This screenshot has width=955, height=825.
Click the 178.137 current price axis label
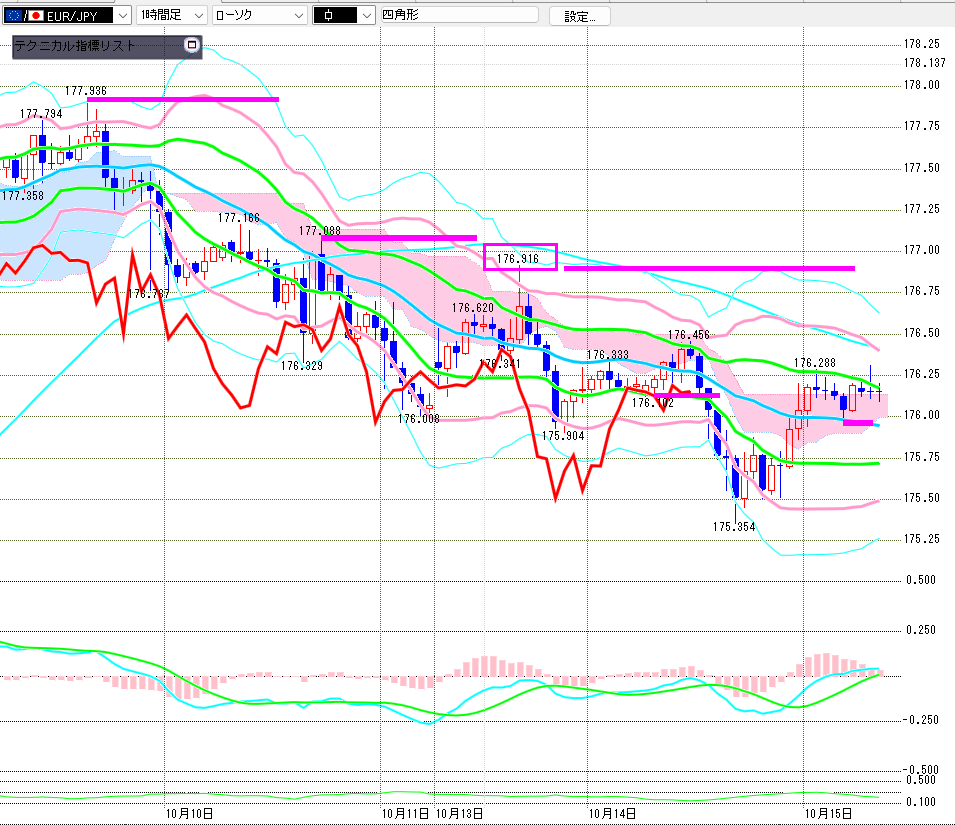coord(924,62)
